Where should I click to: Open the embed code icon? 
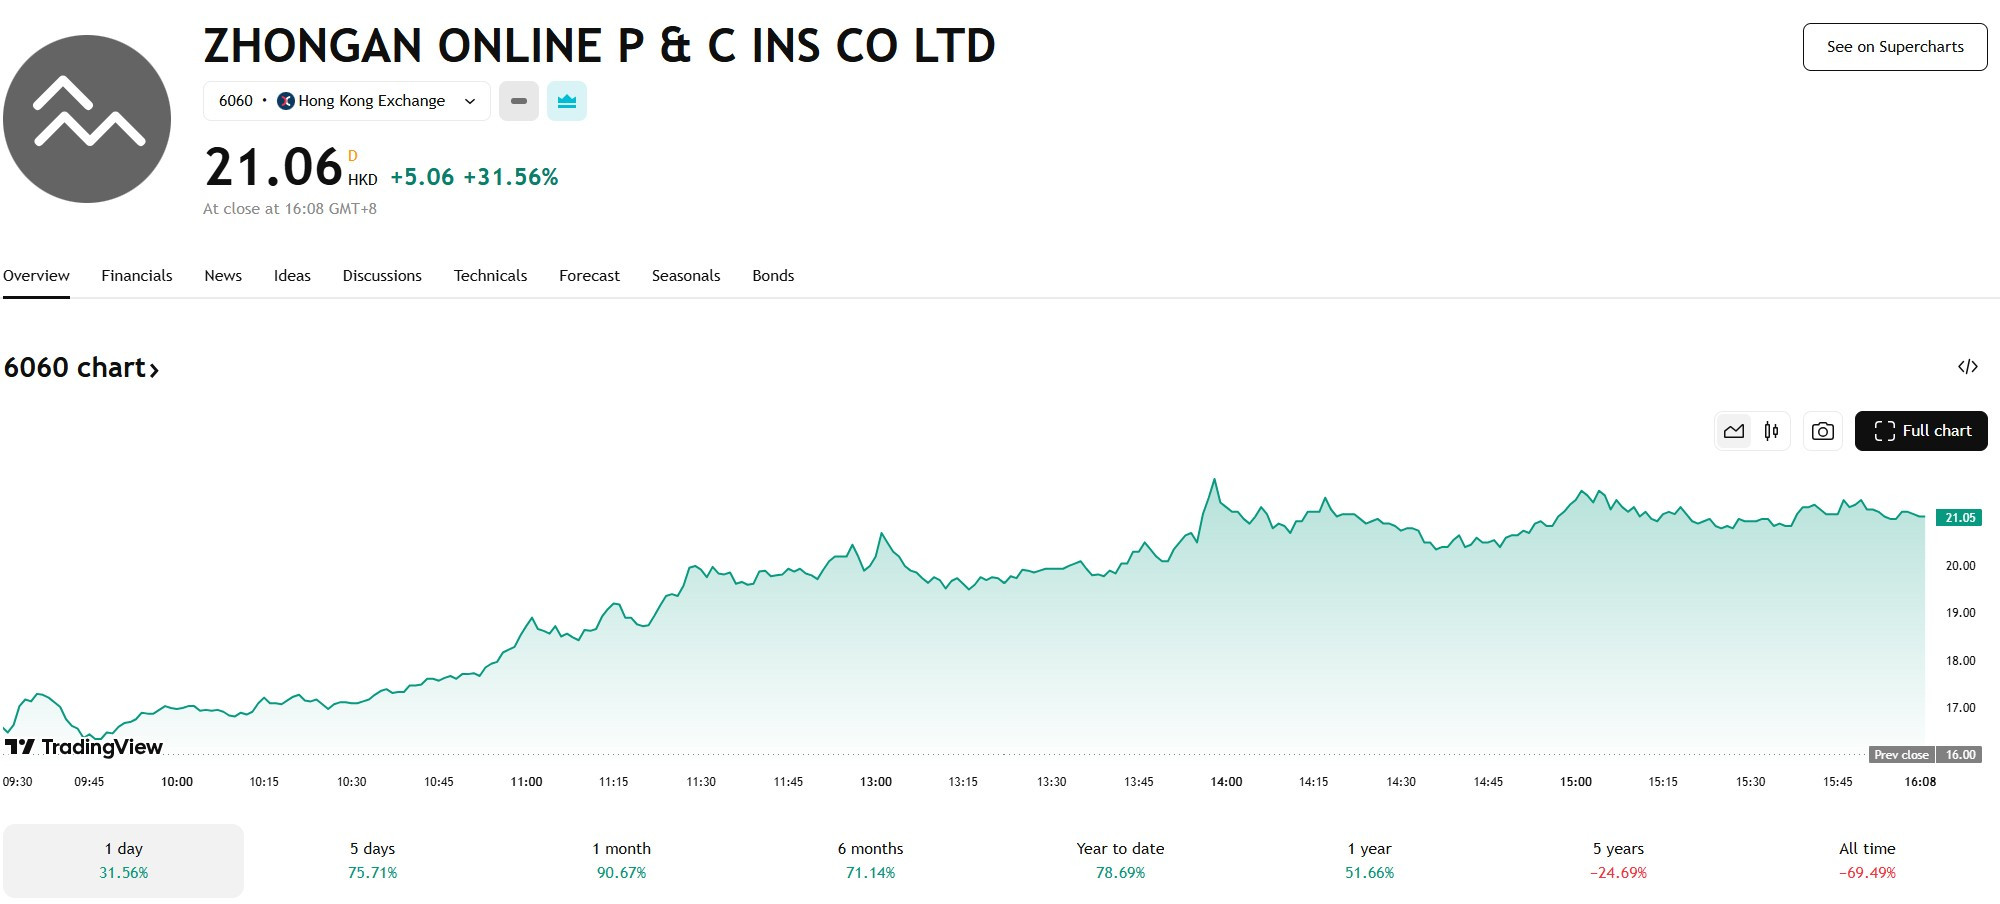1968,367
